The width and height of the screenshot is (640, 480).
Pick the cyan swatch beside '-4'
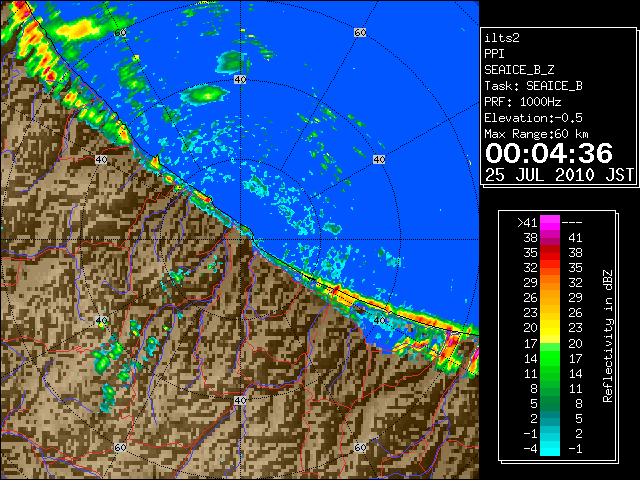(550, 449)
